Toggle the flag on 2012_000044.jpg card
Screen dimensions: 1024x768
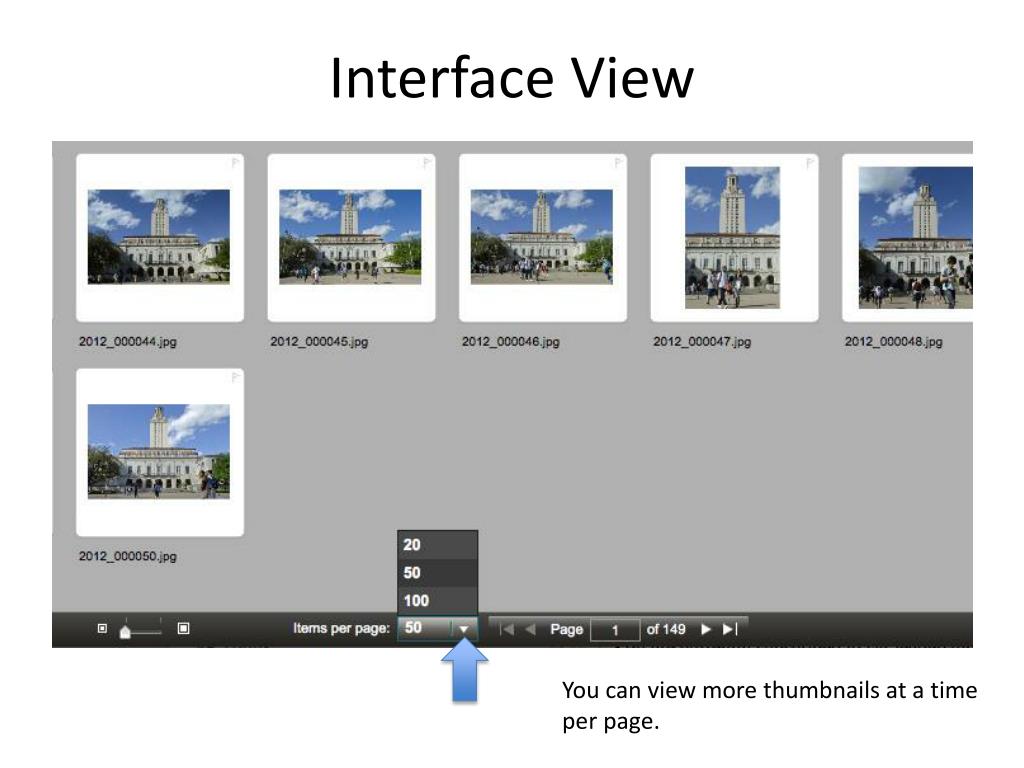coord(236,163)
